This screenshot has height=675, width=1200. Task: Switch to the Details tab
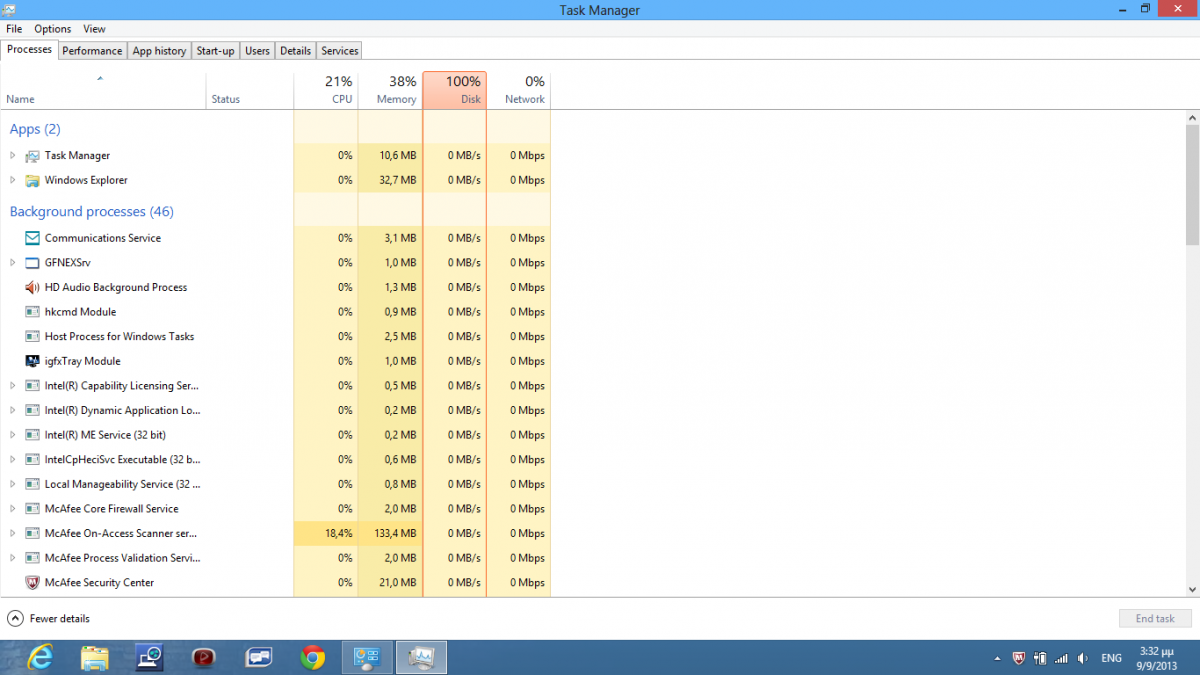point(295,51)
